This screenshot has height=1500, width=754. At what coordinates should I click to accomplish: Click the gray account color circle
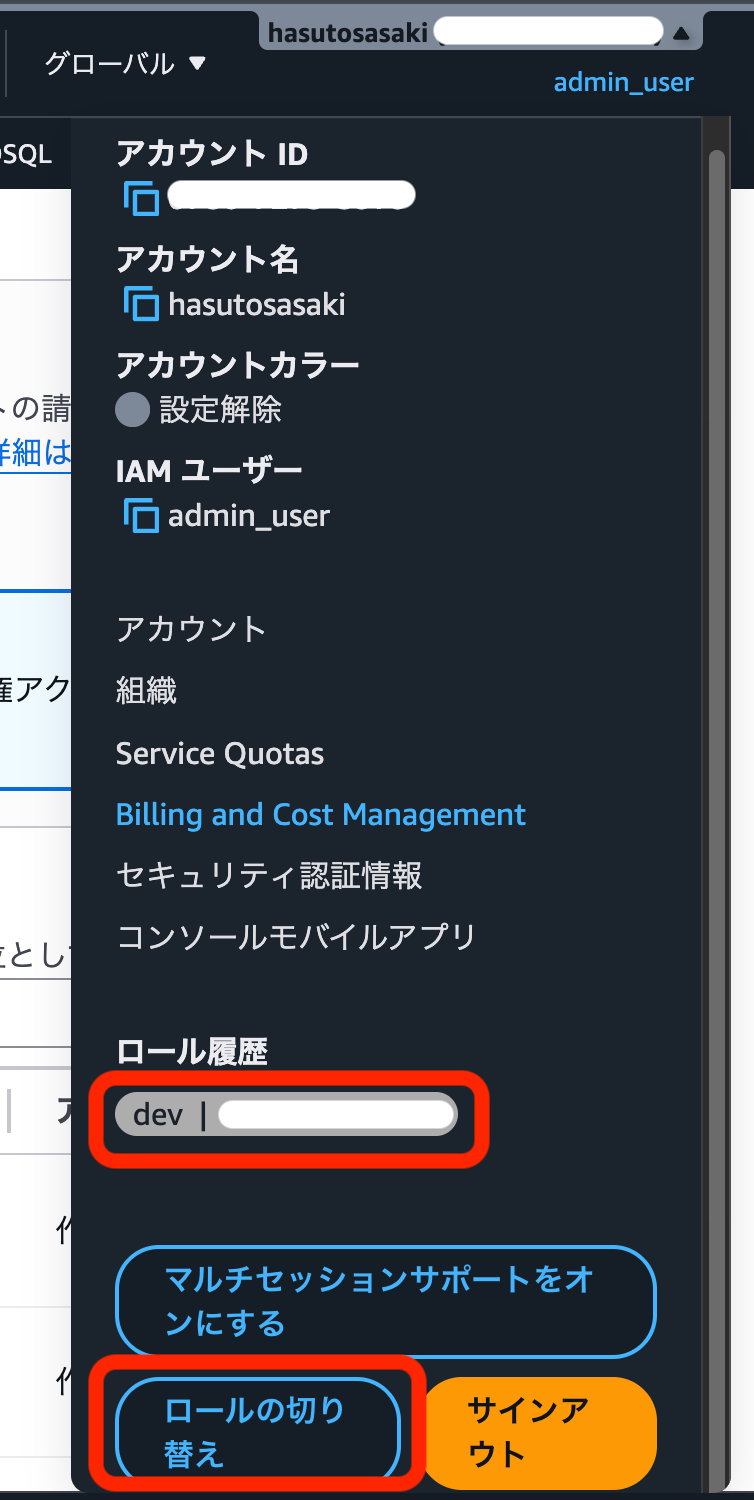pyautogui.click(x=132, y=409)
